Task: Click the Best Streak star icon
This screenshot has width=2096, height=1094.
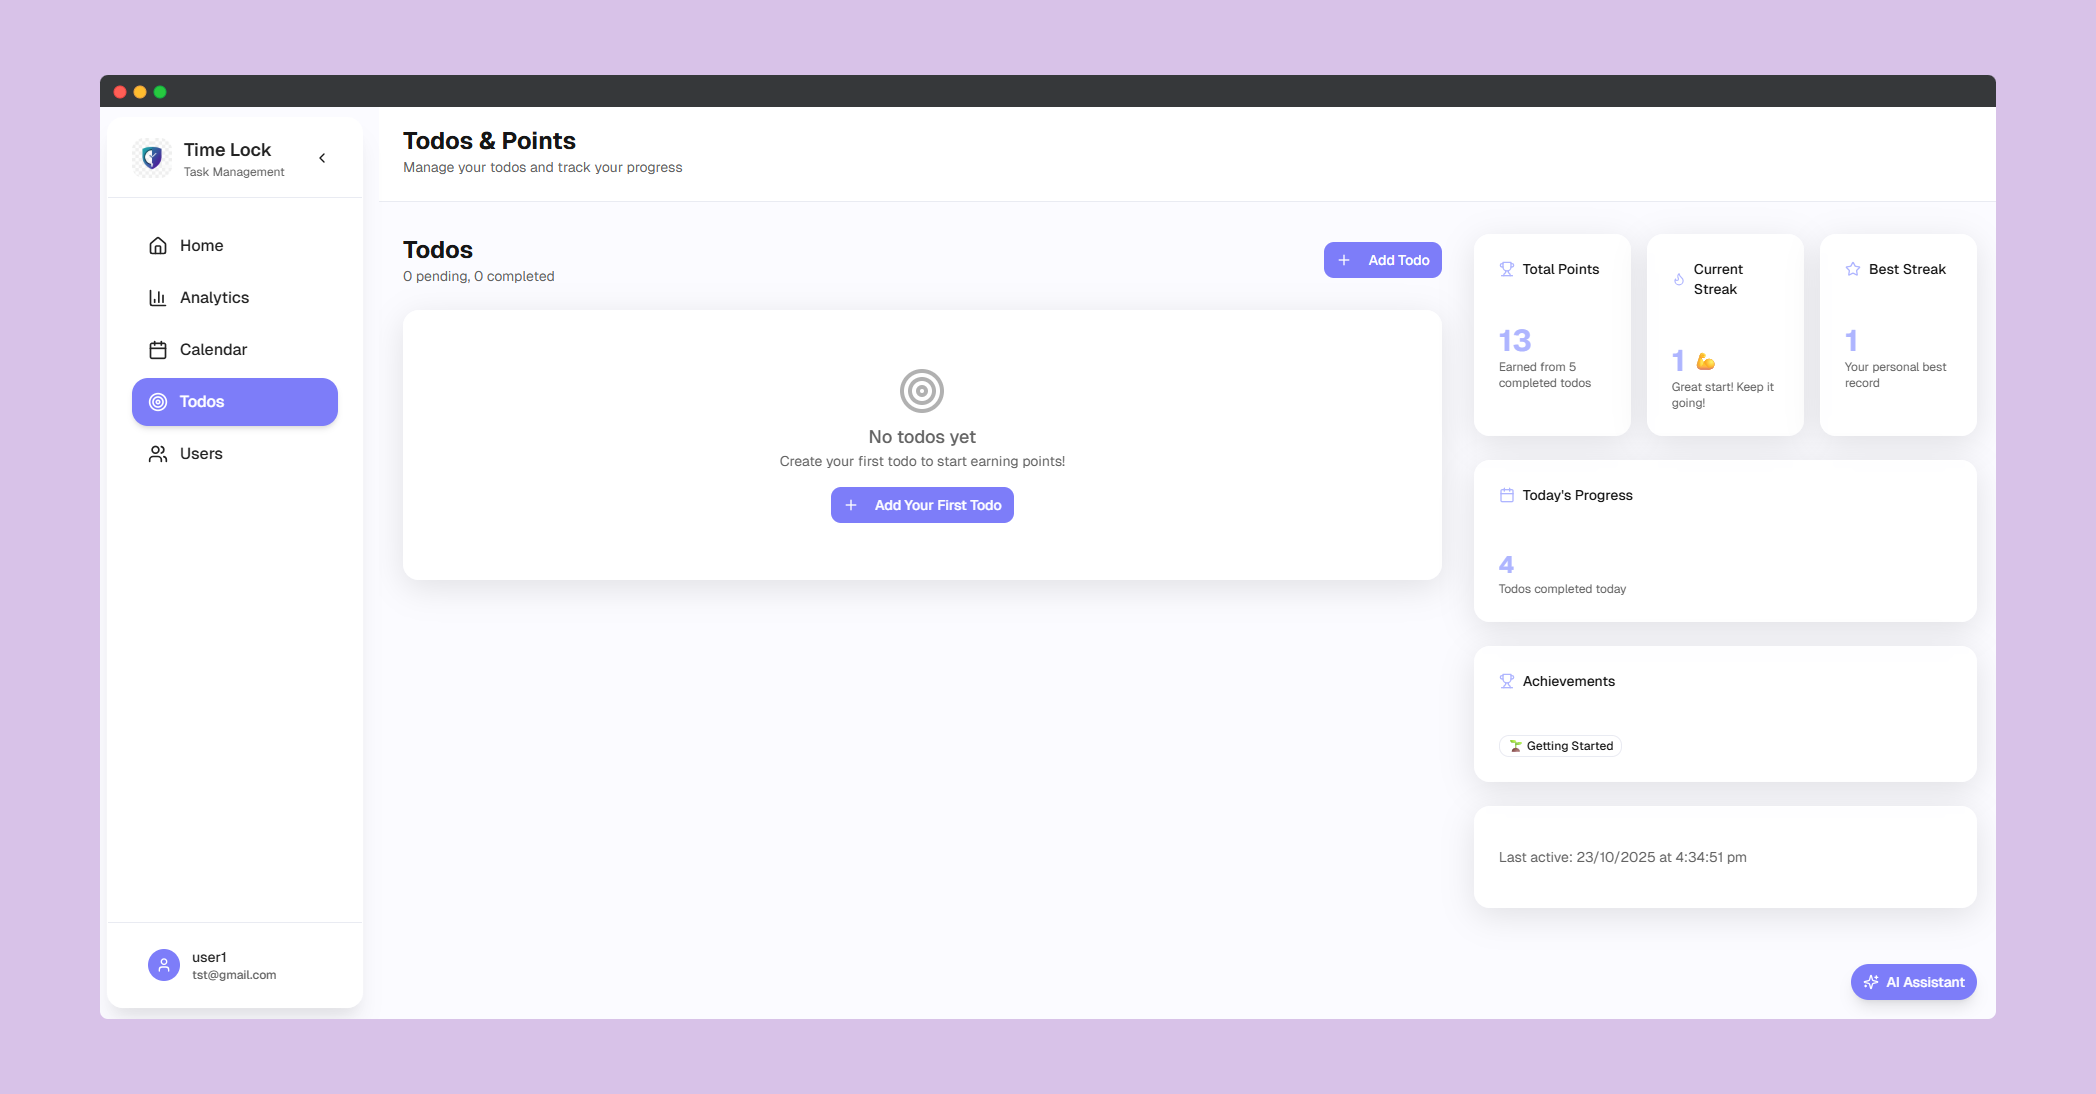Action: click(x=1853, y=269)
